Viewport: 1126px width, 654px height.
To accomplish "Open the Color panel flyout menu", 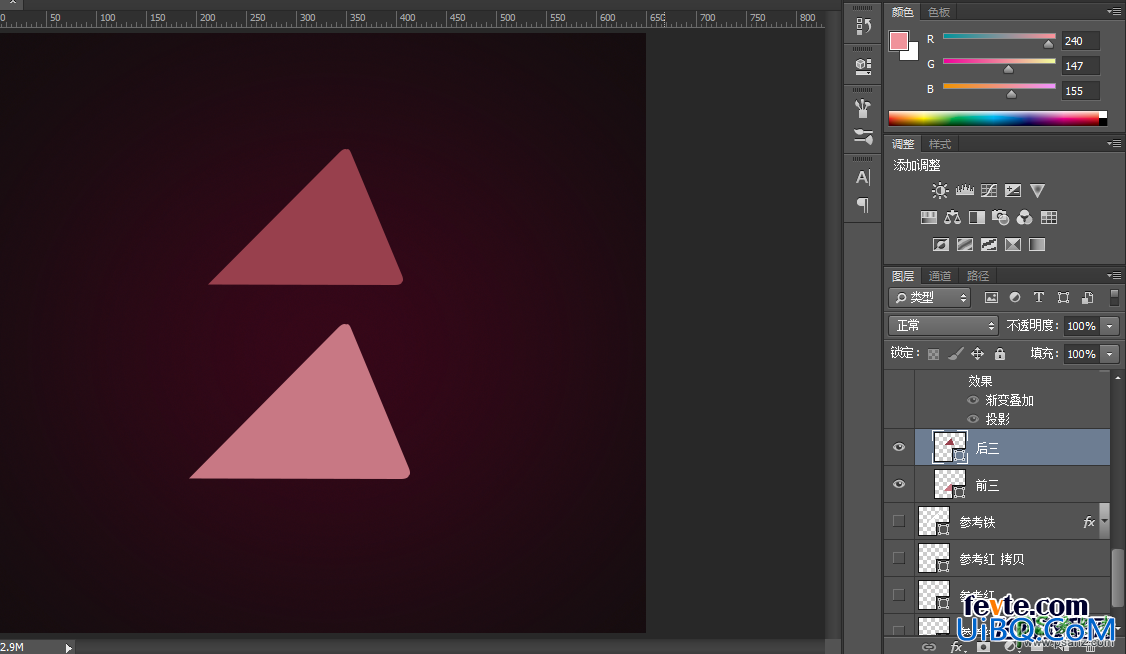I will 1114,11.
